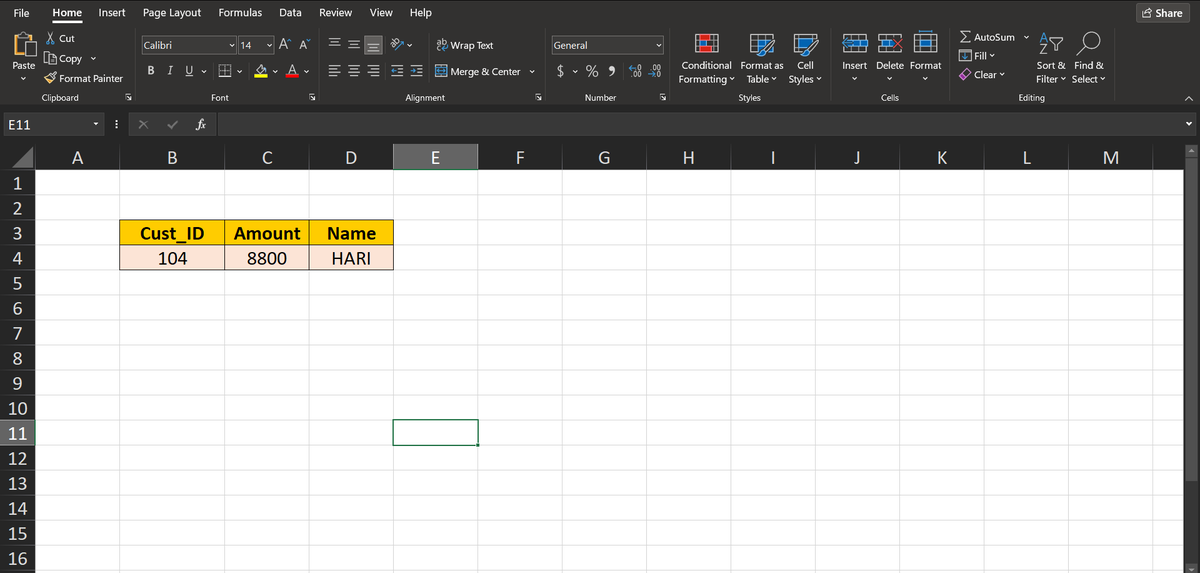Align text right in the cell

click(x=372, y=71)
